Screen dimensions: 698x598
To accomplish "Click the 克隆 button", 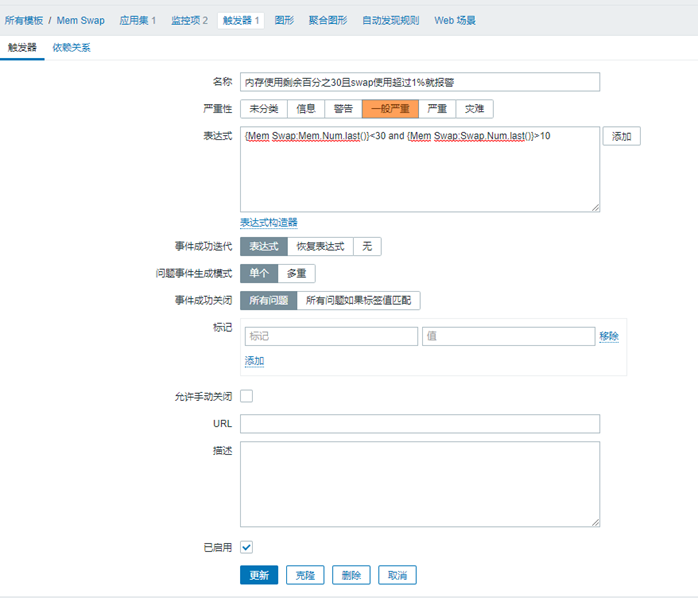I will [305, 575].
